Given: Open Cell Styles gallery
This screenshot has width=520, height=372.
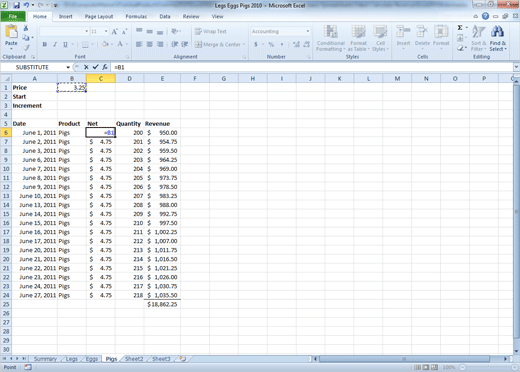Looking at the screenshot, I should [x=380, y=38].
